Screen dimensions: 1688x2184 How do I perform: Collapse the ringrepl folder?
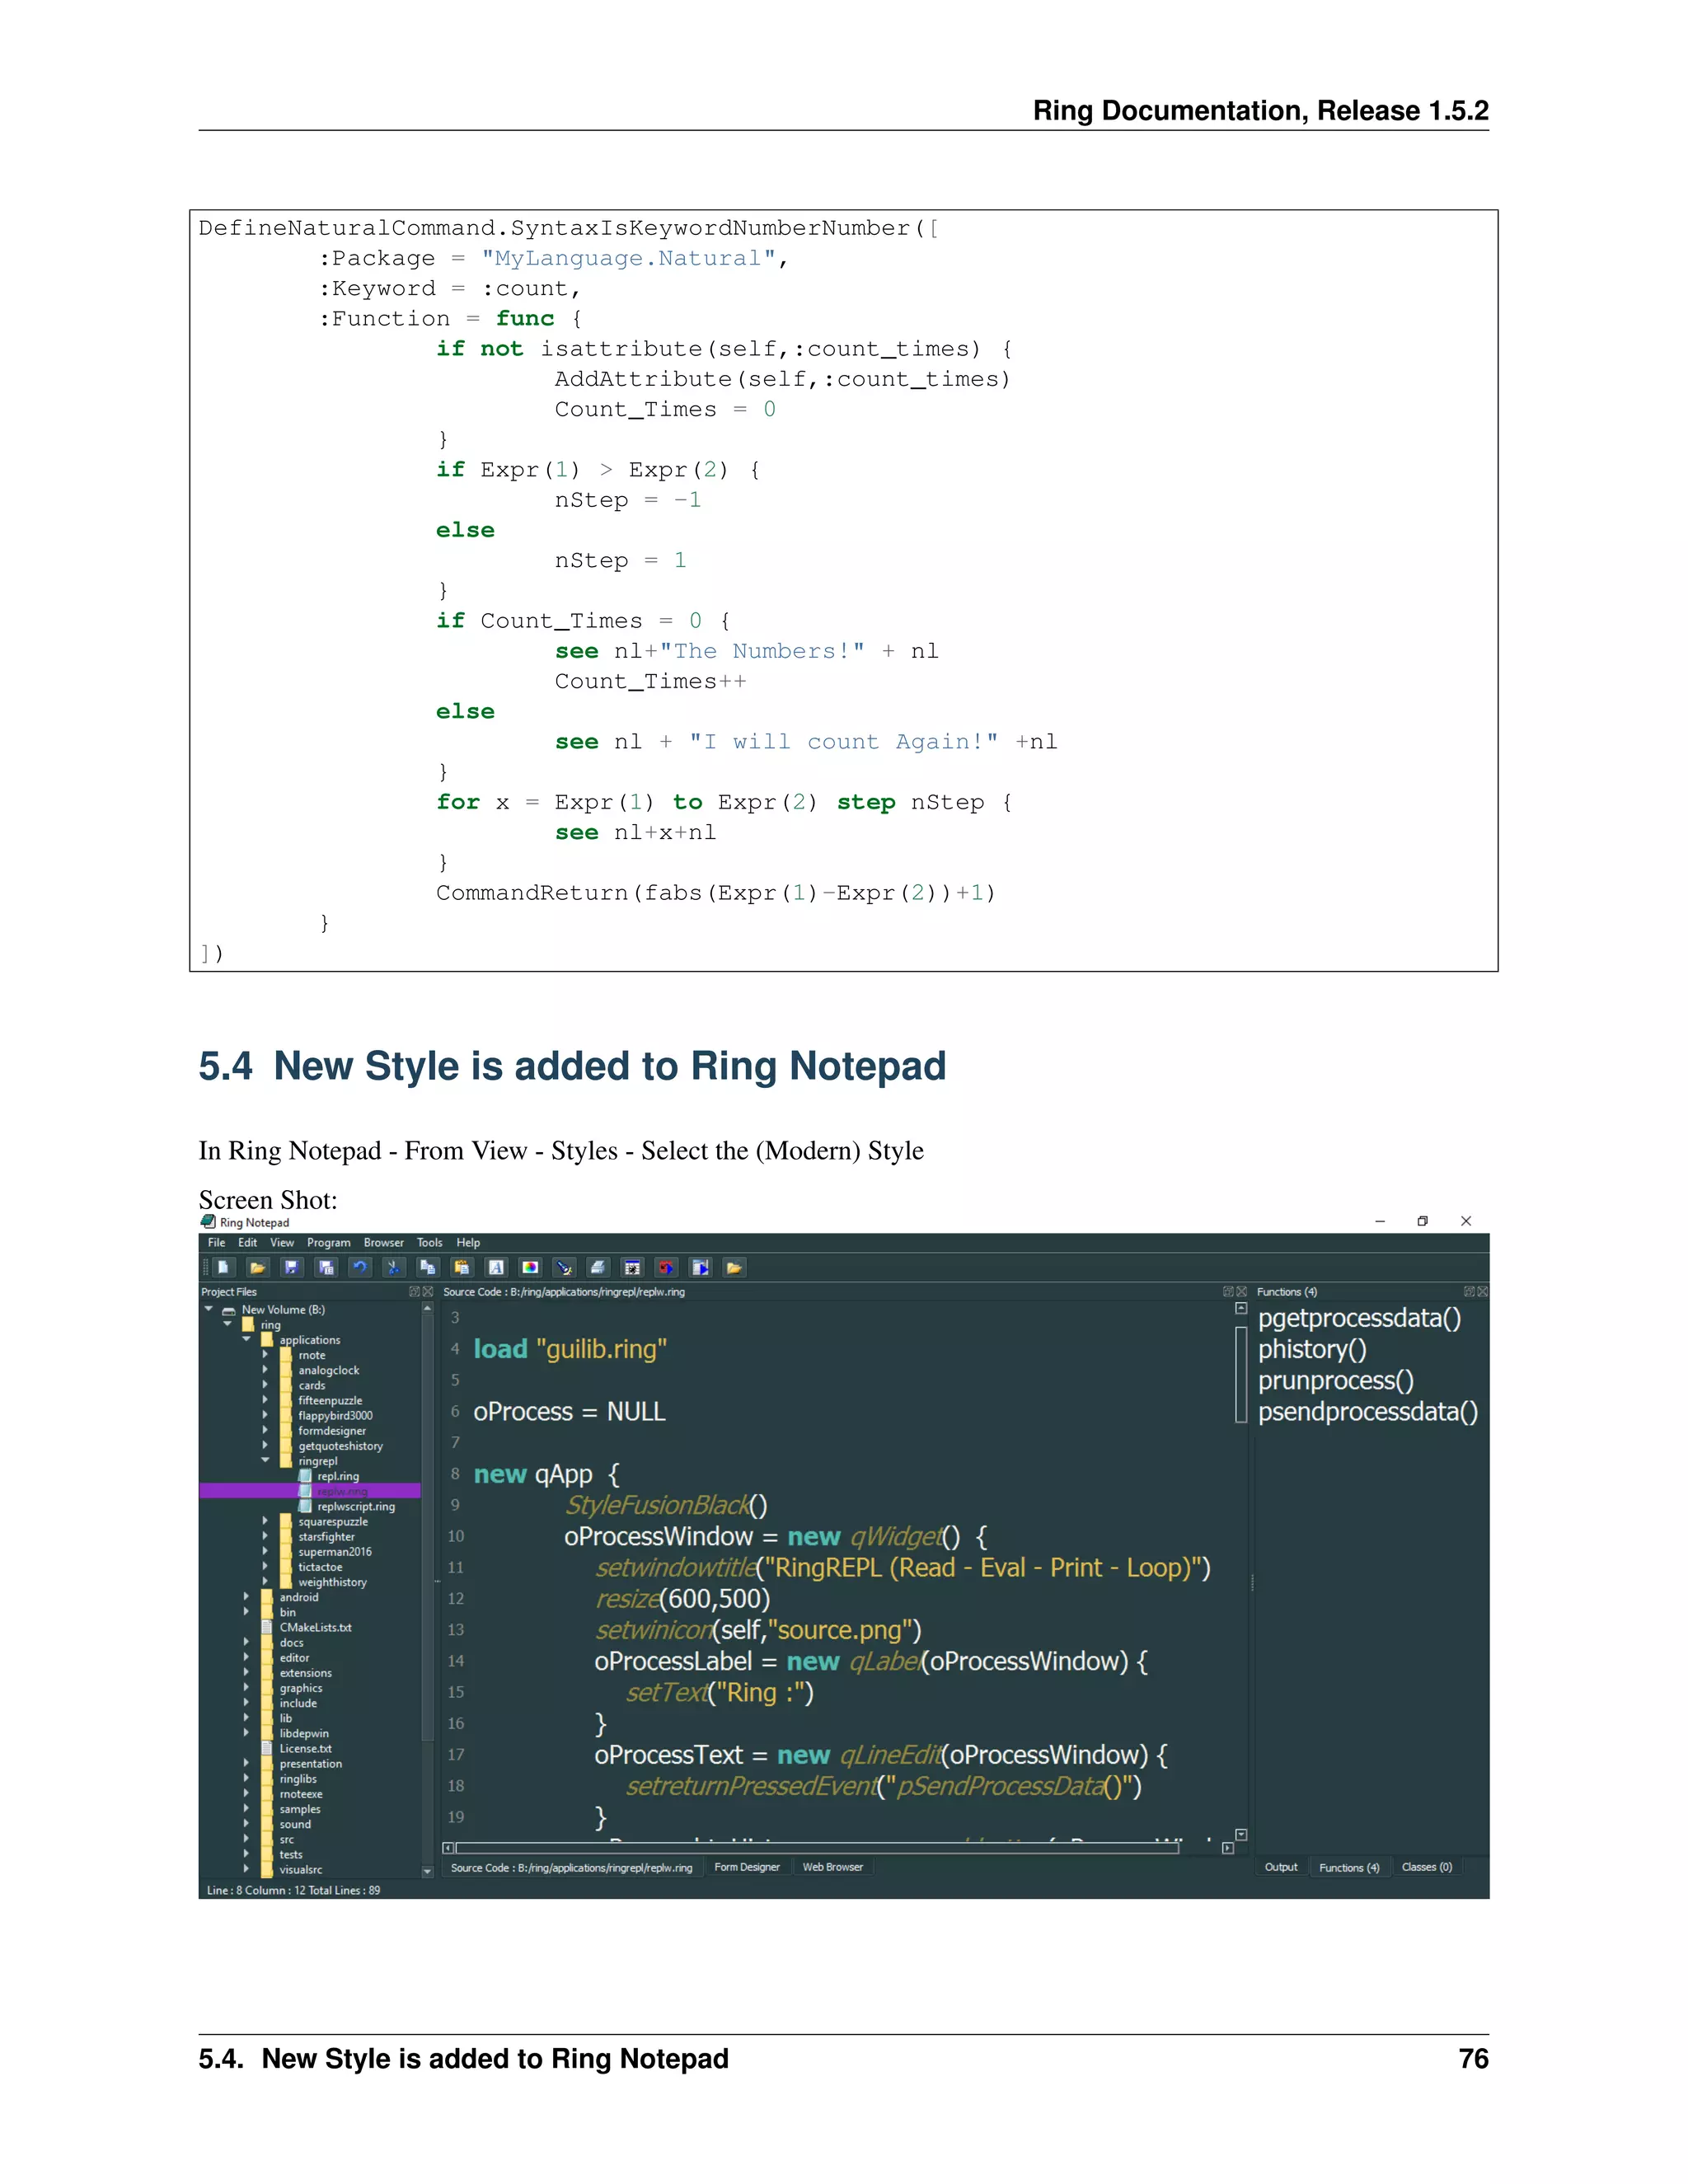(x=266, y=1461)
